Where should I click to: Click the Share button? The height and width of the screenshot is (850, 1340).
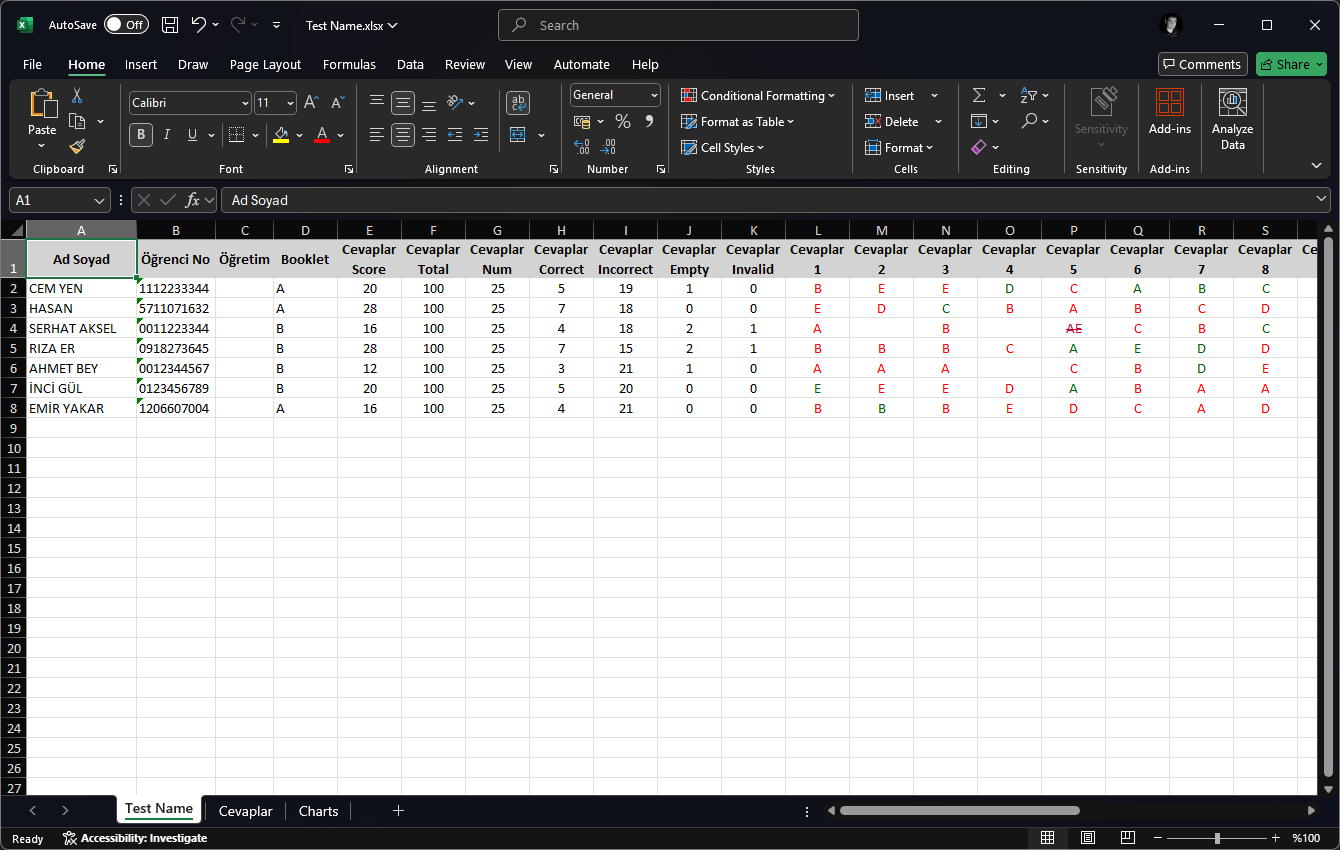pyautogui.click(x=1291, y=63)
